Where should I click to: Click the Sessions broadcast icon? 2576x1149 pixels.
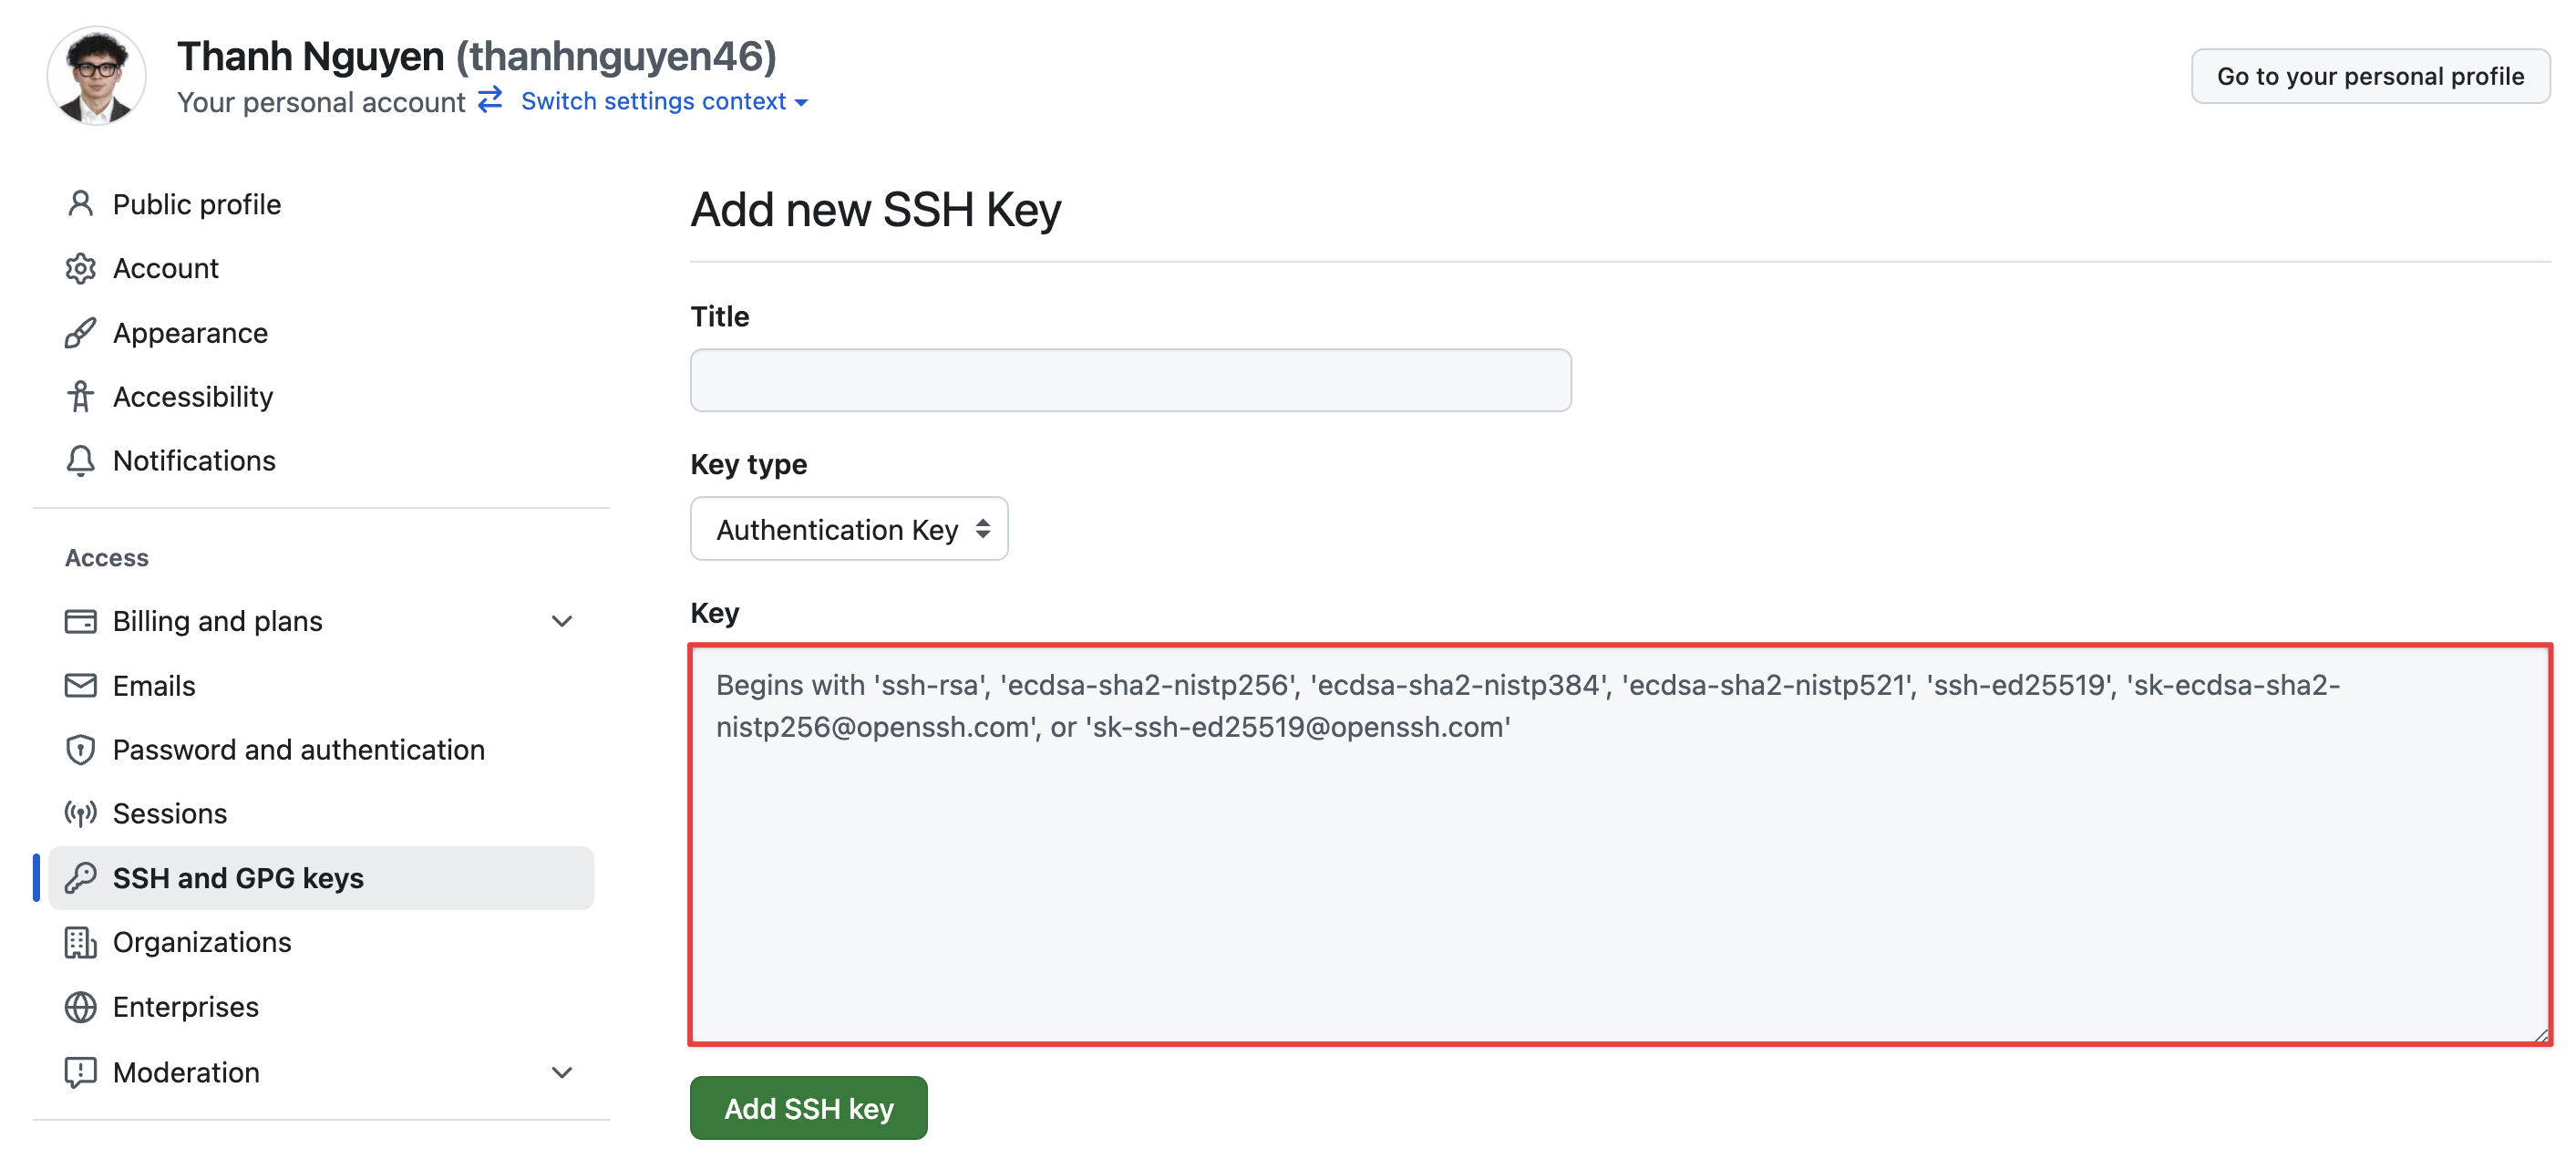pyautogui.click(x=80, y=814)
